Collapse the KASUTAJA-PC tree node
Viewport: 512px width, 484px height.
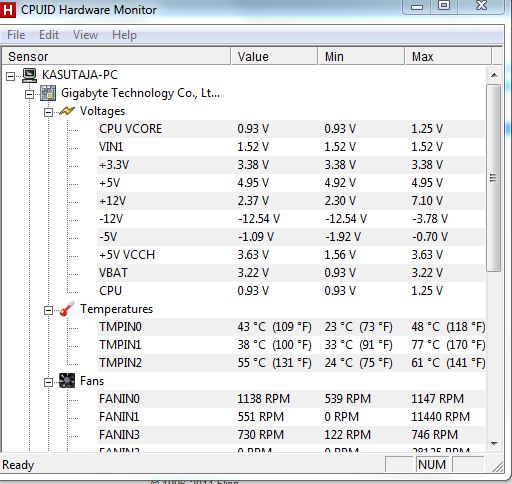(10, 76)
